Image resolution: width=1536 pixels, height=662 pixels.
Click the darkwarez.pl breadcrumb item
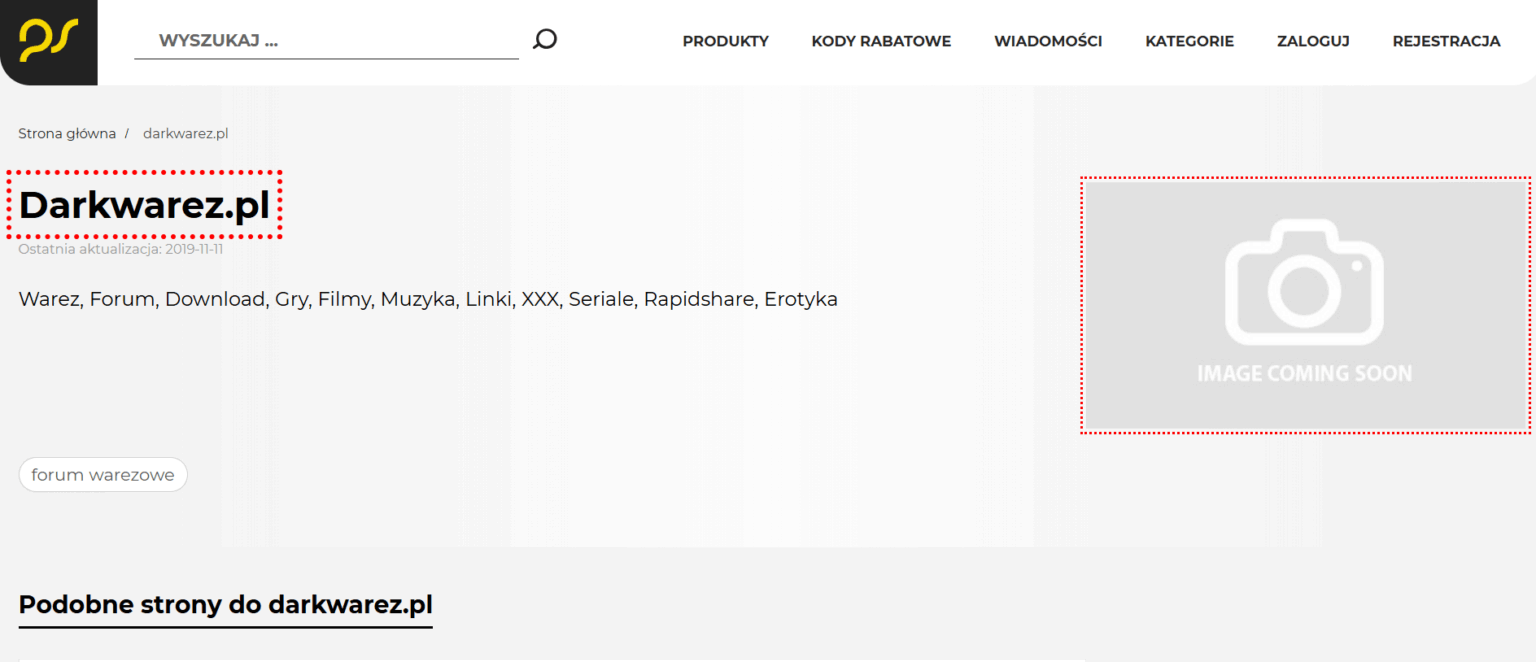click(185, 133)
